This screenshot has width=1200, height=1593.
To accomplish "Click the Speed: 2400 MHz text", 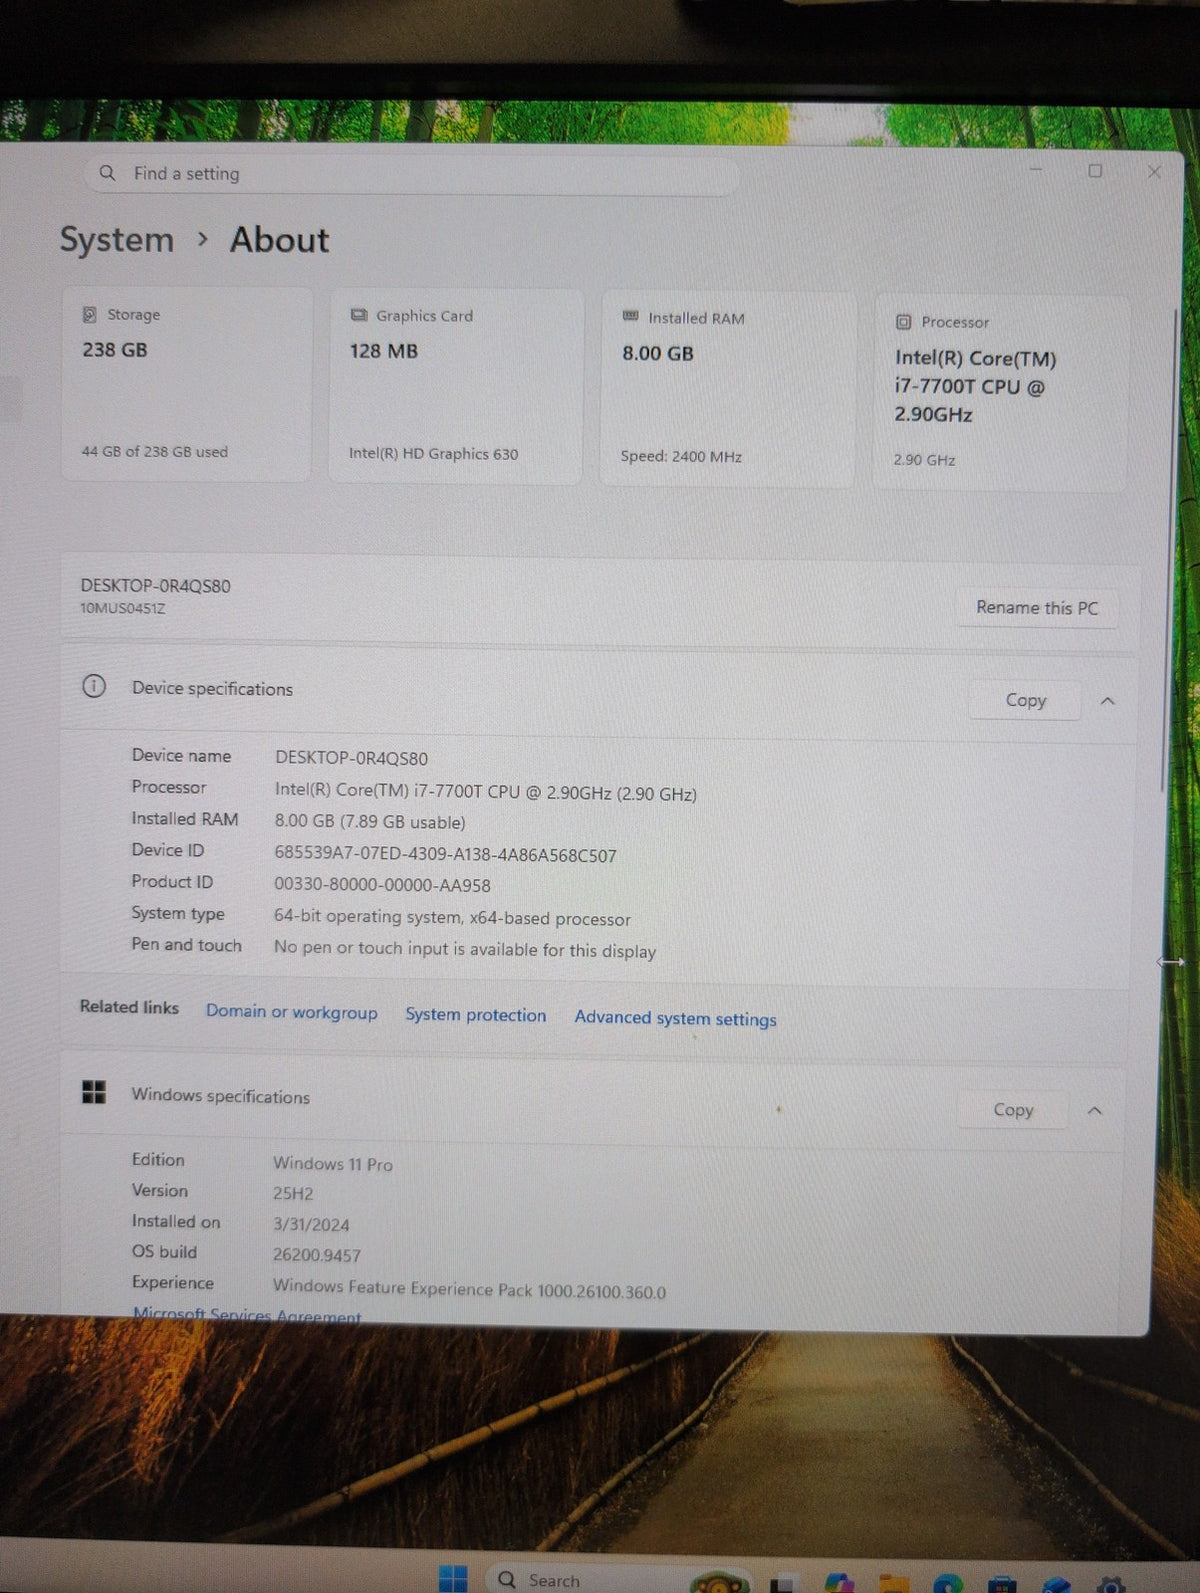I will tap(681, 456).
